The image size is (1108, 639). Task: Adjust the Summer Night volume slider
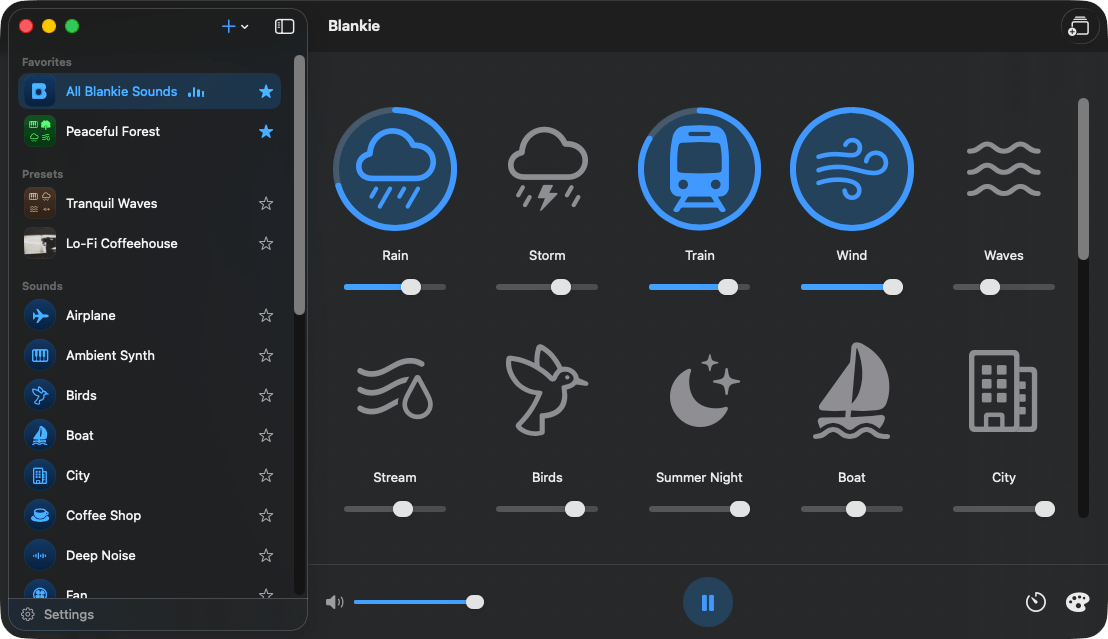700,509
